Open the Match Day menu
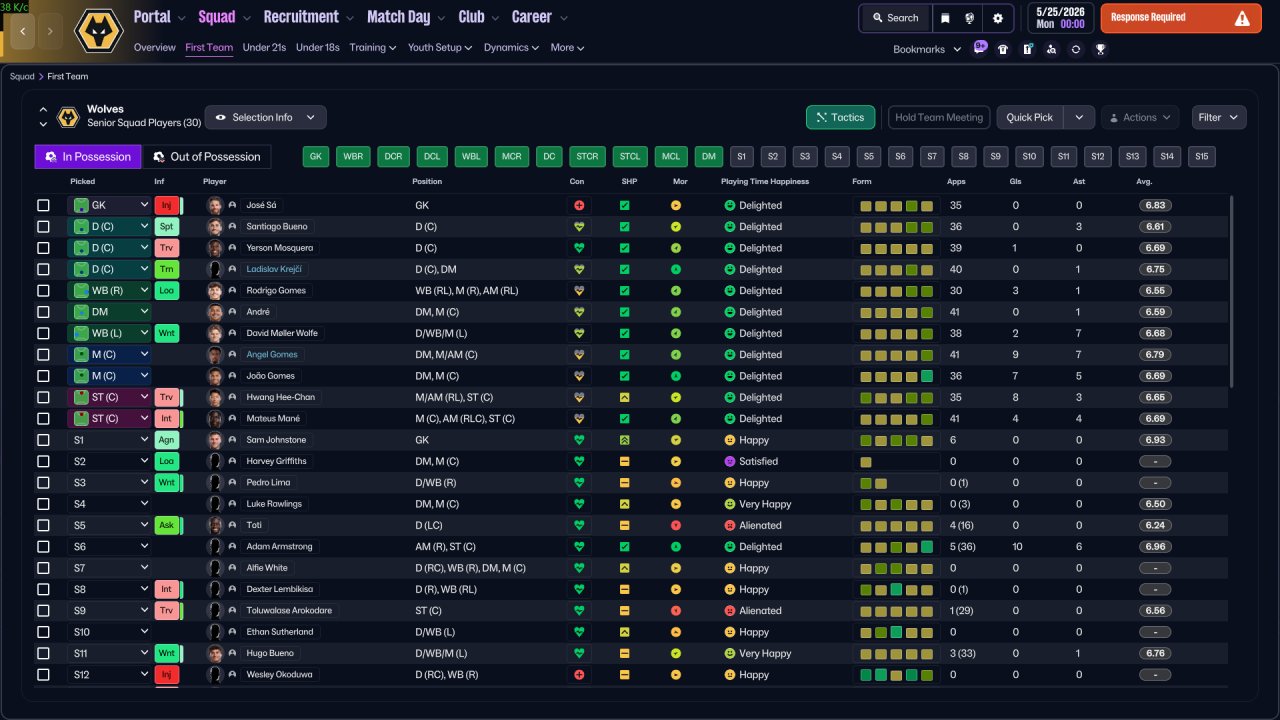The width and height of the screenshot is (1280, 720). tap(405, 17)
